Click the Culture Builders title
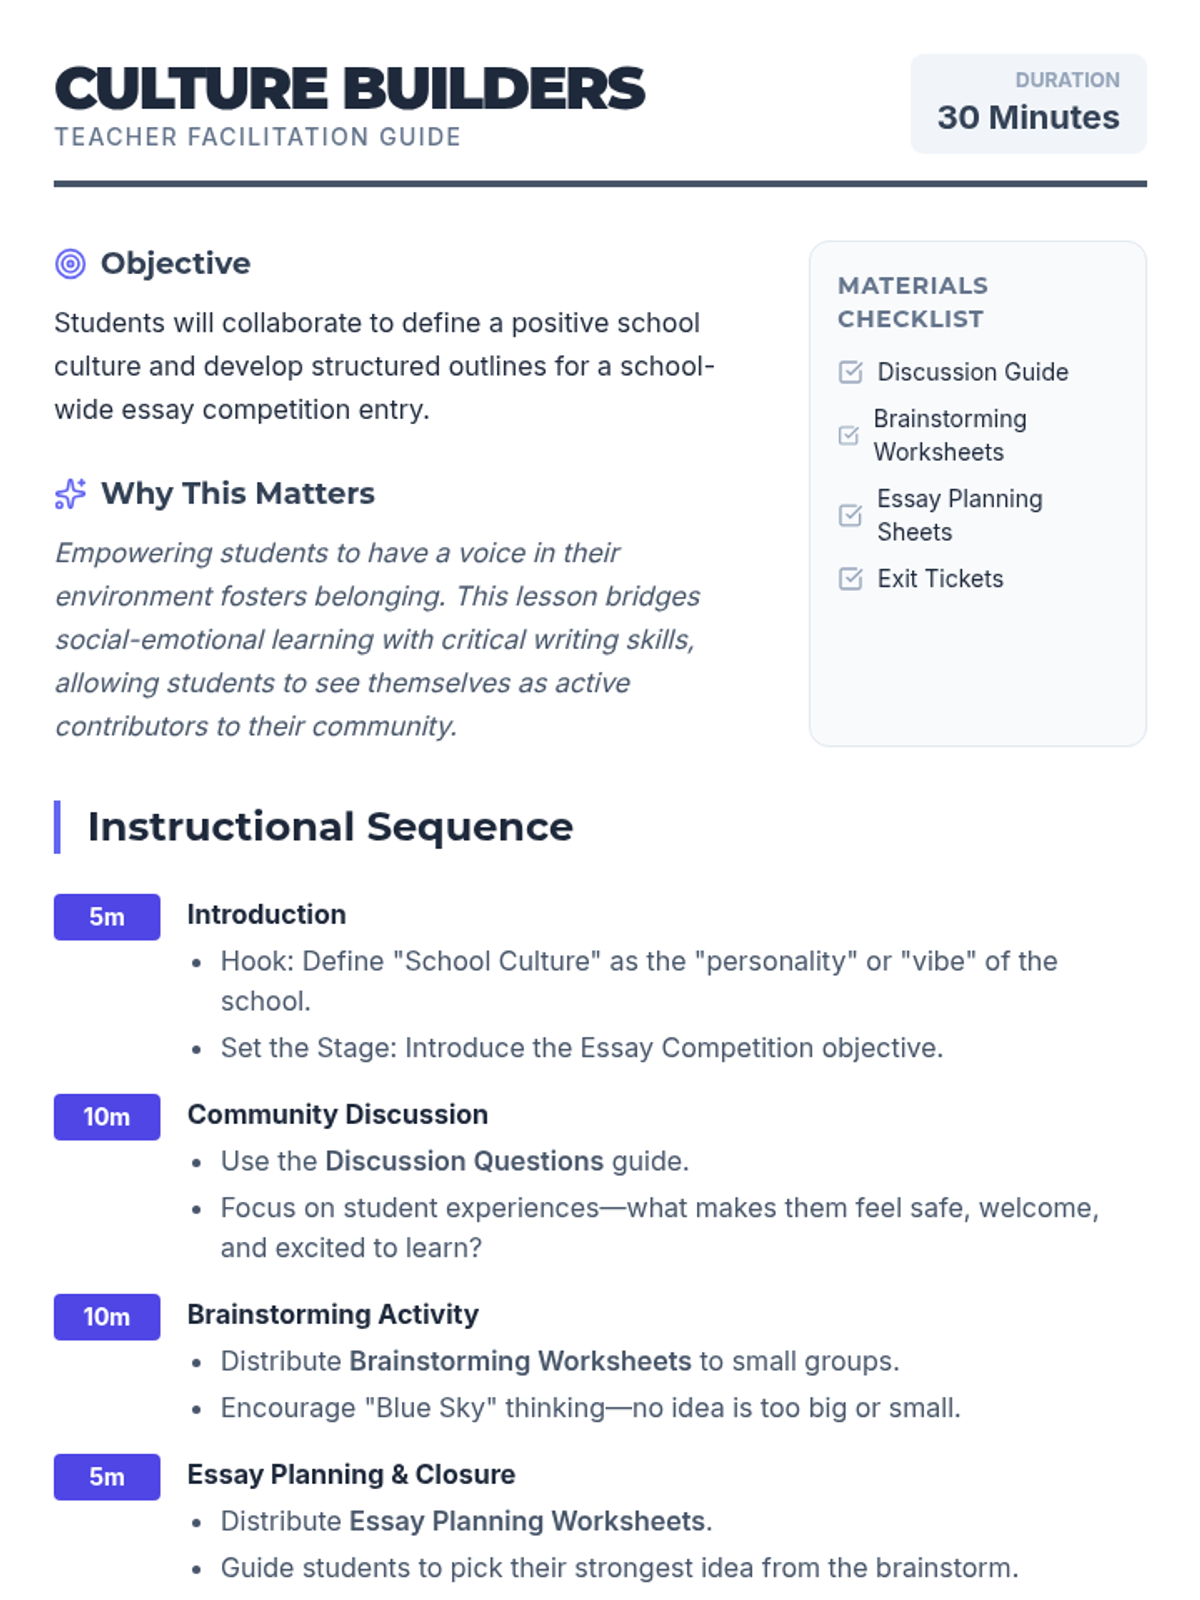 (x=350, y=89)
